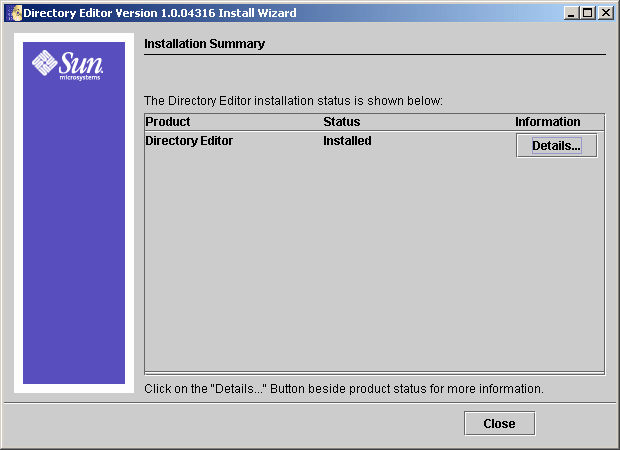
Task: Minimize the Install Wizard window
Action: click(x=570, y=13)
